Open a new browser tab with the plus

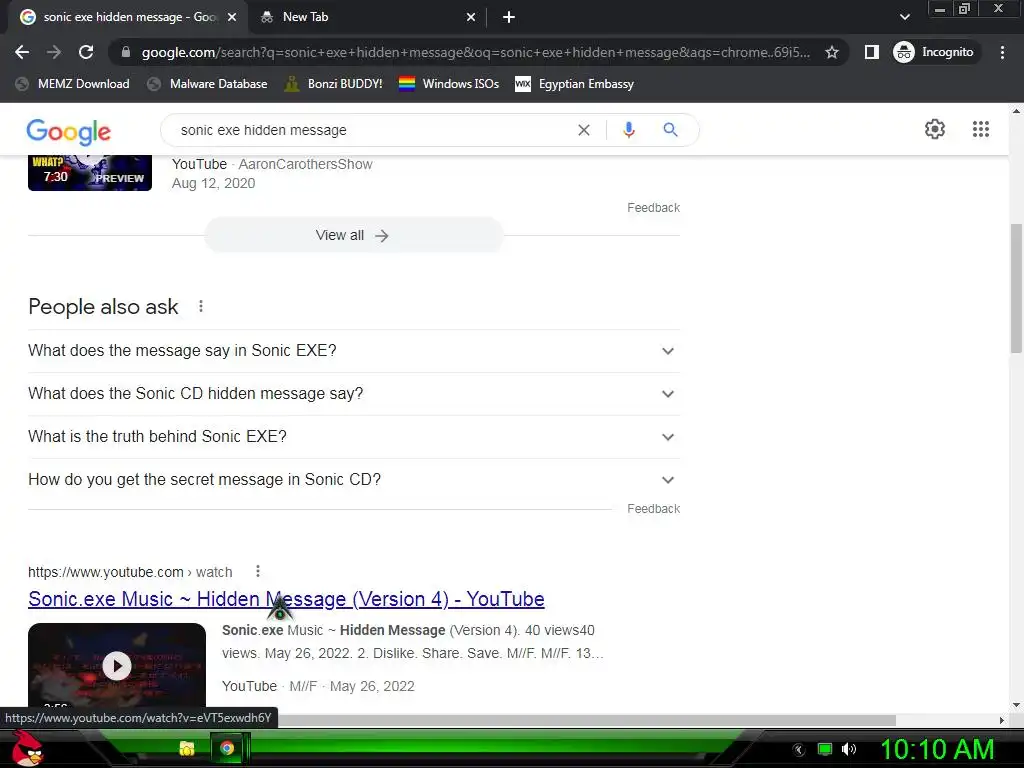tap(509, 17)
